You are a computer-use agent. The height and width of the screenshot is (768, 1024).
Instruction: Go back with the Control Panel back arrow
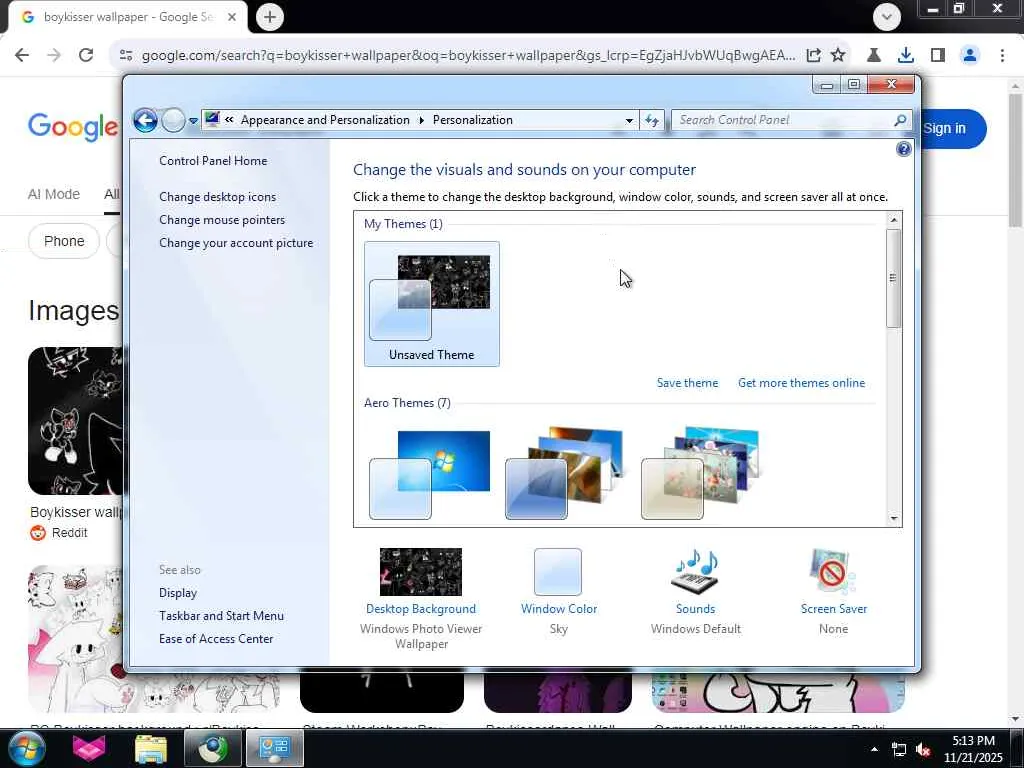145,120
